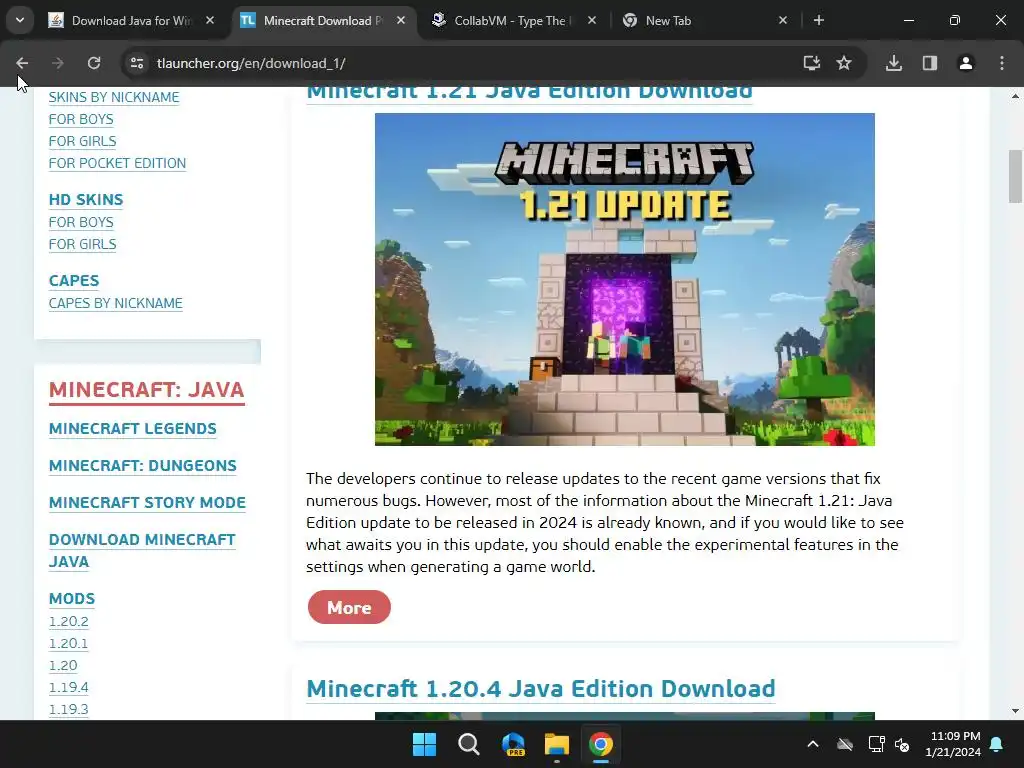Open the network tray icon
1024x768 pixels.
click(876, 744)
